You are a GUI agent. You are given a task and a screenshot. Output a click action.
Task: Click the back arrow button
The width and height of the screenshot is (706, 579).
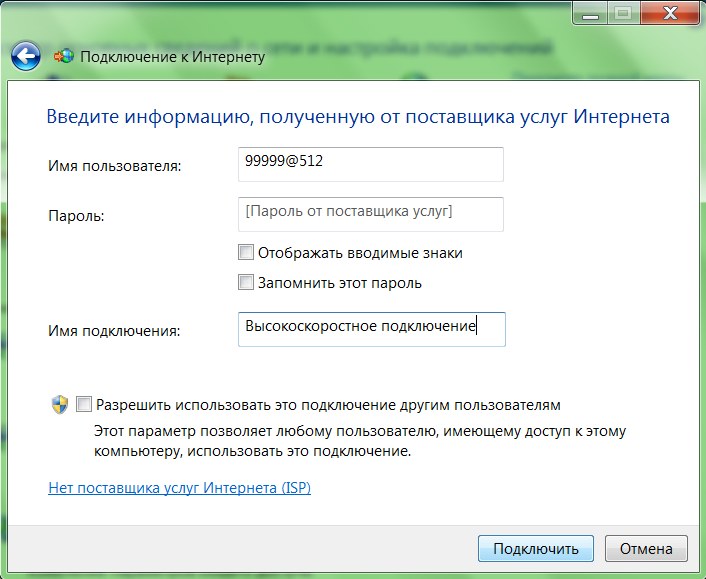point(26,55)
